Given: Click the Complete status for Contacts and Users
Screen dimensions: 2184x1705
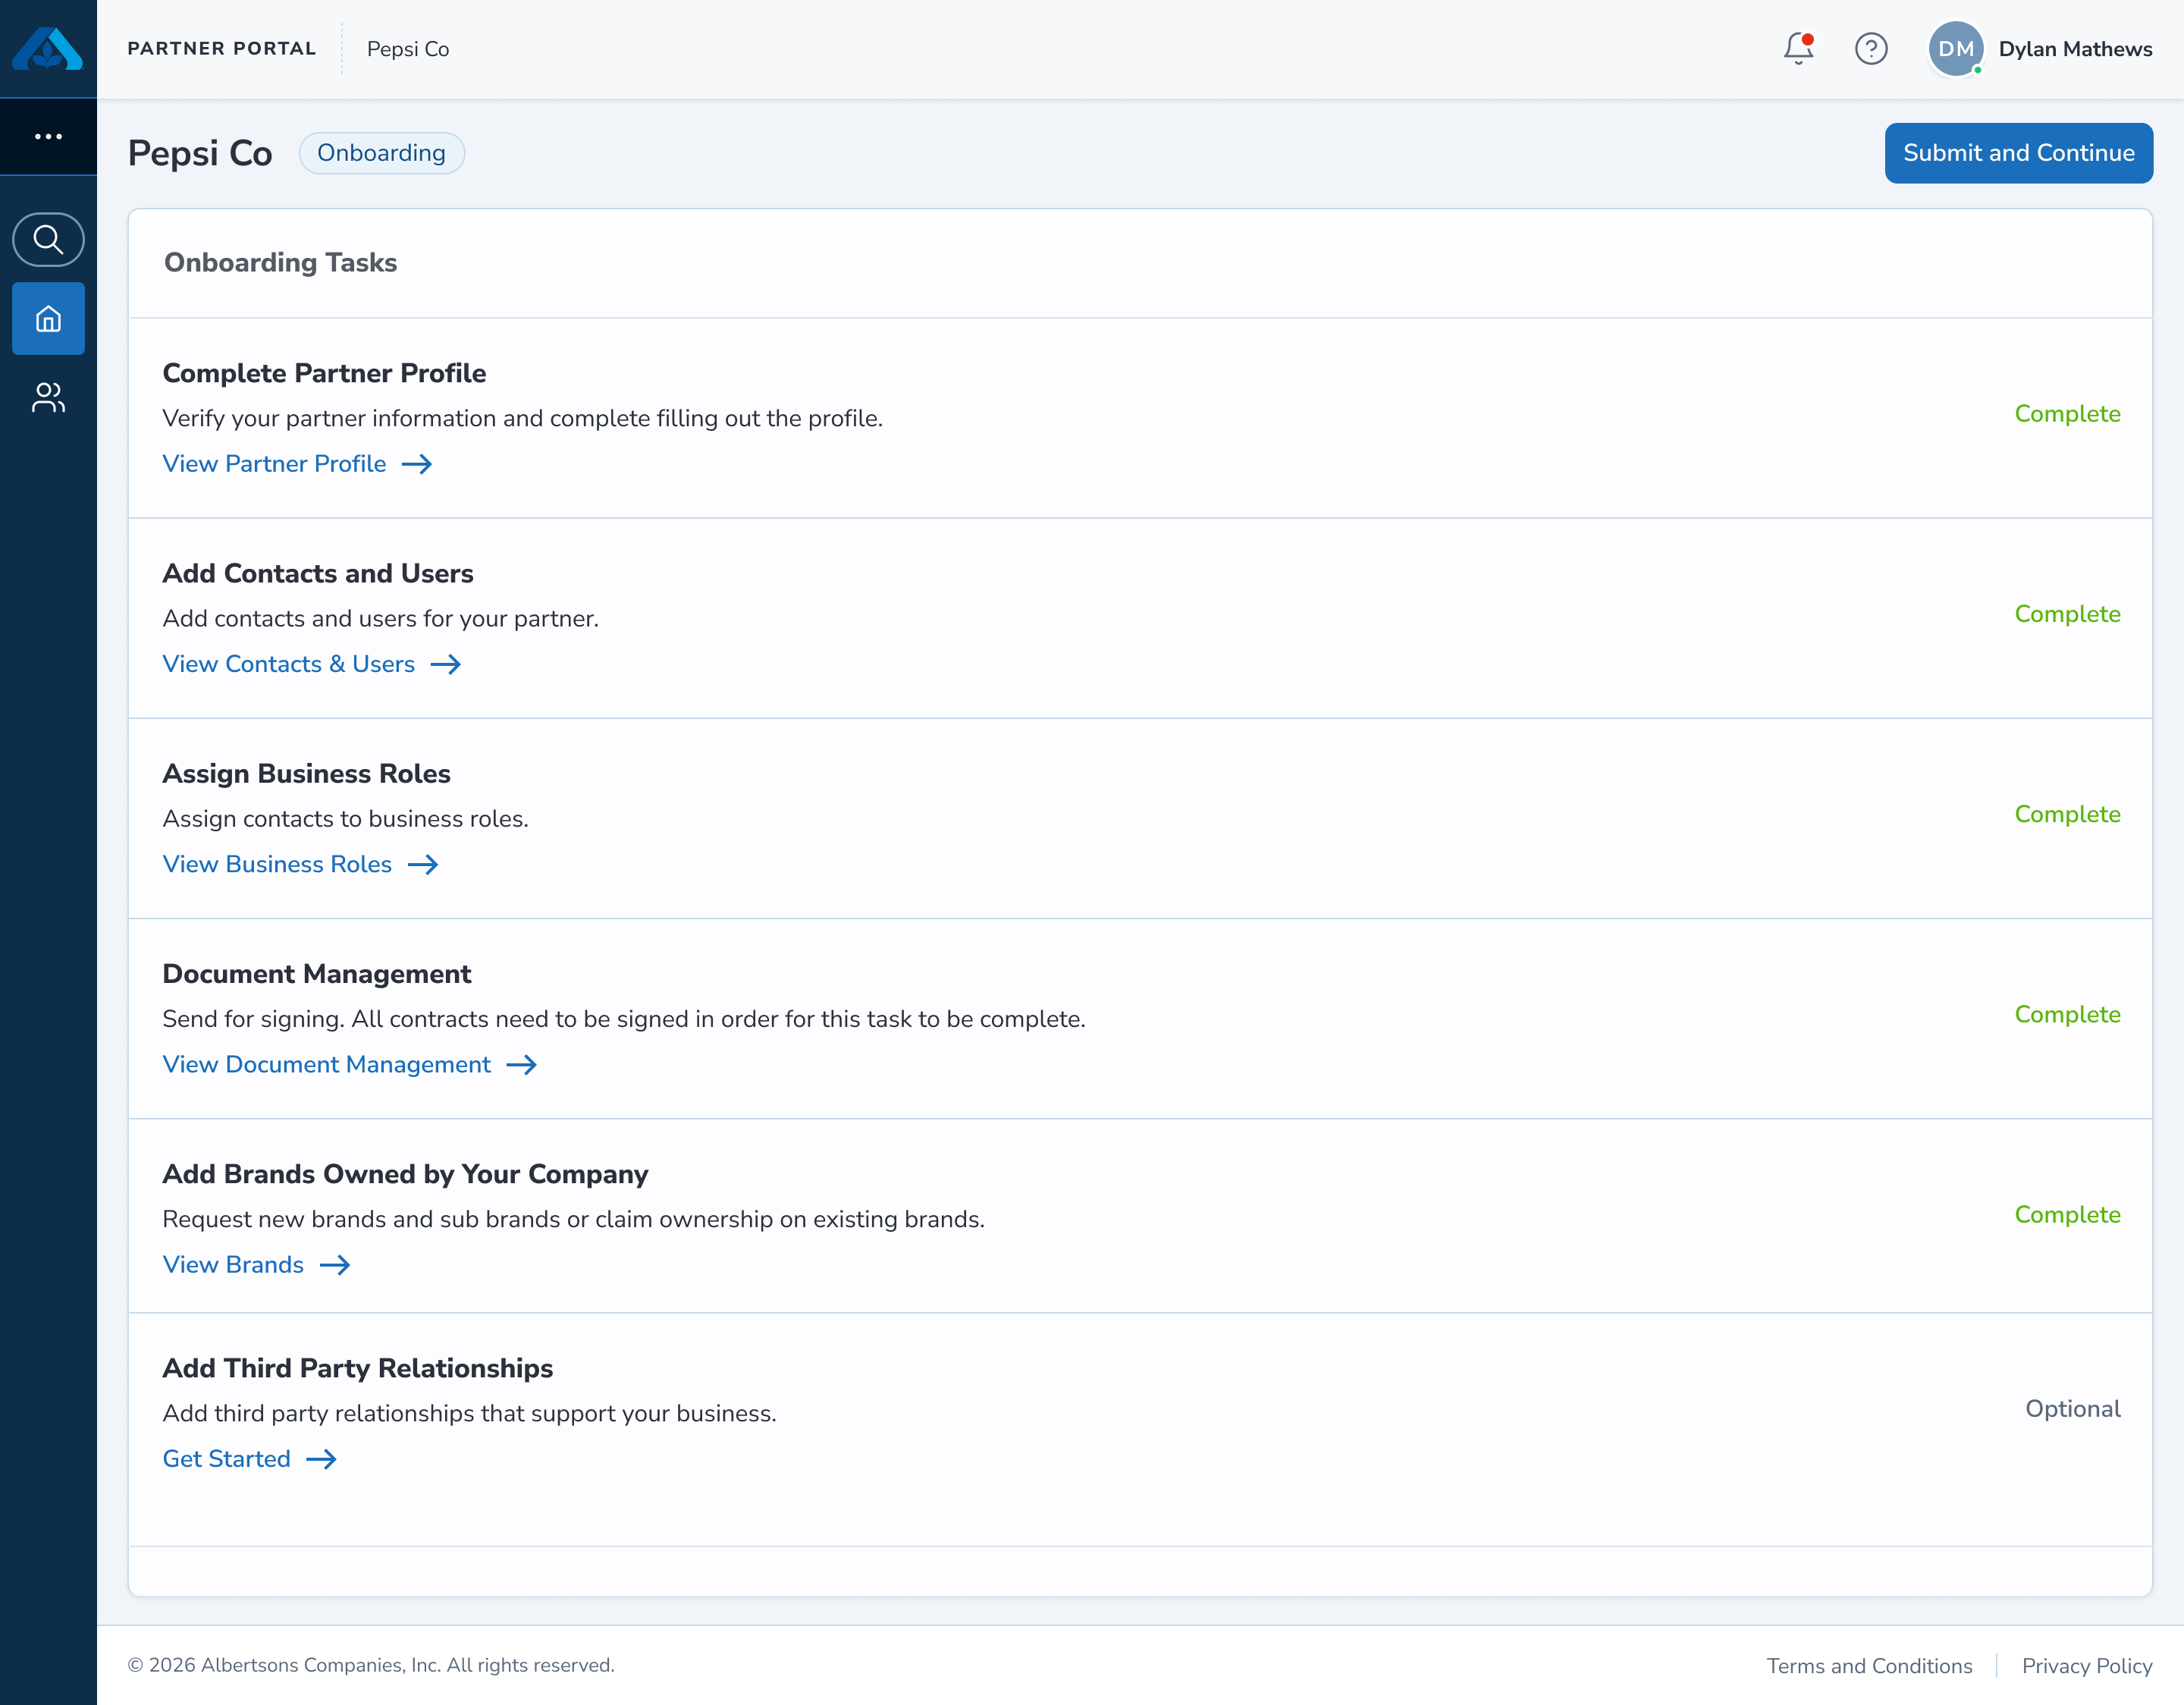Looking at the screenshot, I should pyautogui.click(x=2067, y=614).
